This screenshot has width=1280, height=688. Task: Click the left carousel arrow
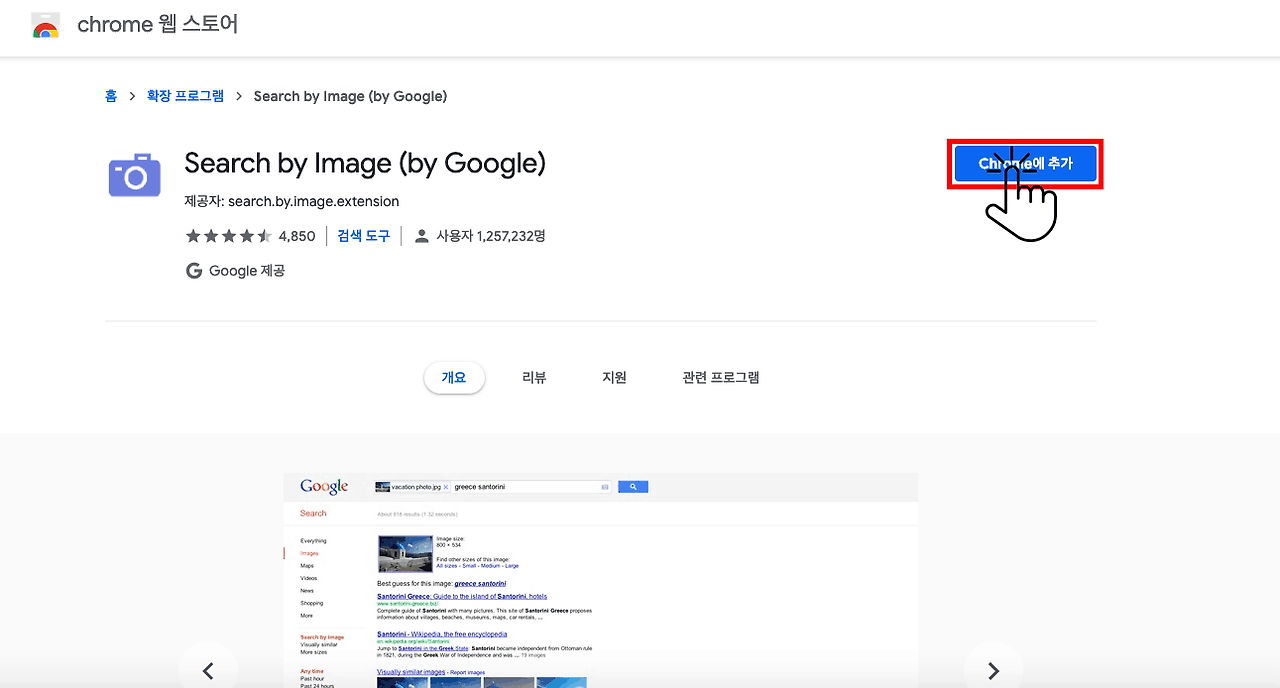[208, 671]
